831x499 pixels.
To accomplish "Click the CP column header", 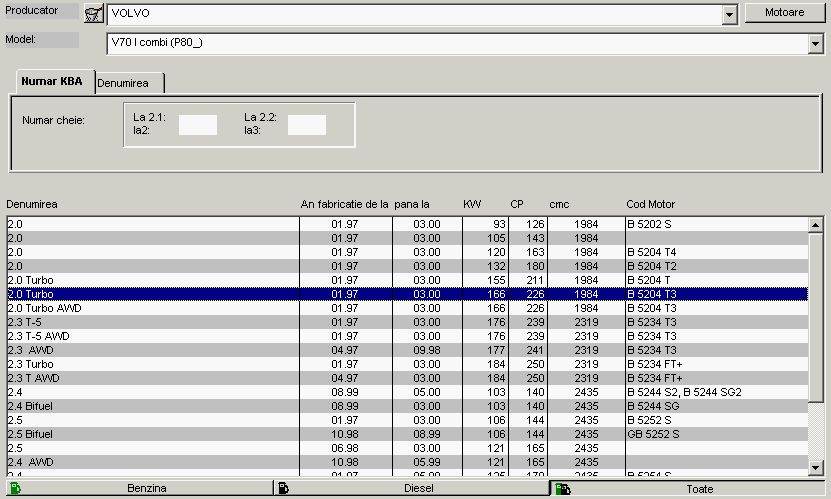I will click(517, 204).
